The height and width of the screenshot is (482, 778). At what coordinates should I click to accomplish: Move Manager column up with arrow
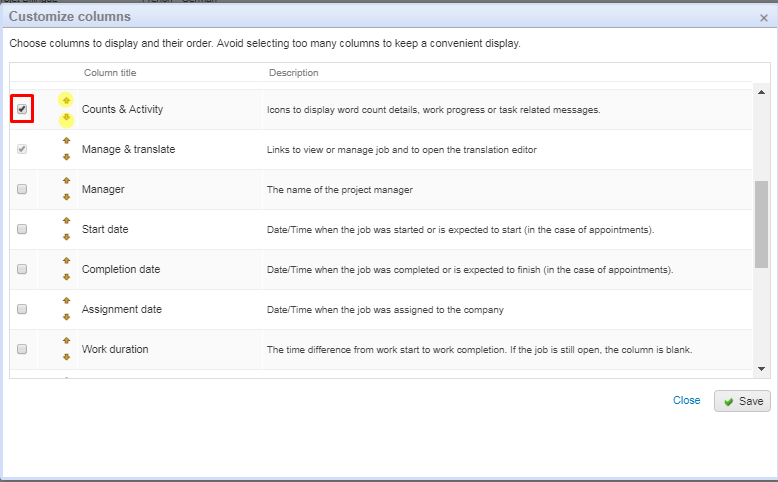tap(66, 181)
